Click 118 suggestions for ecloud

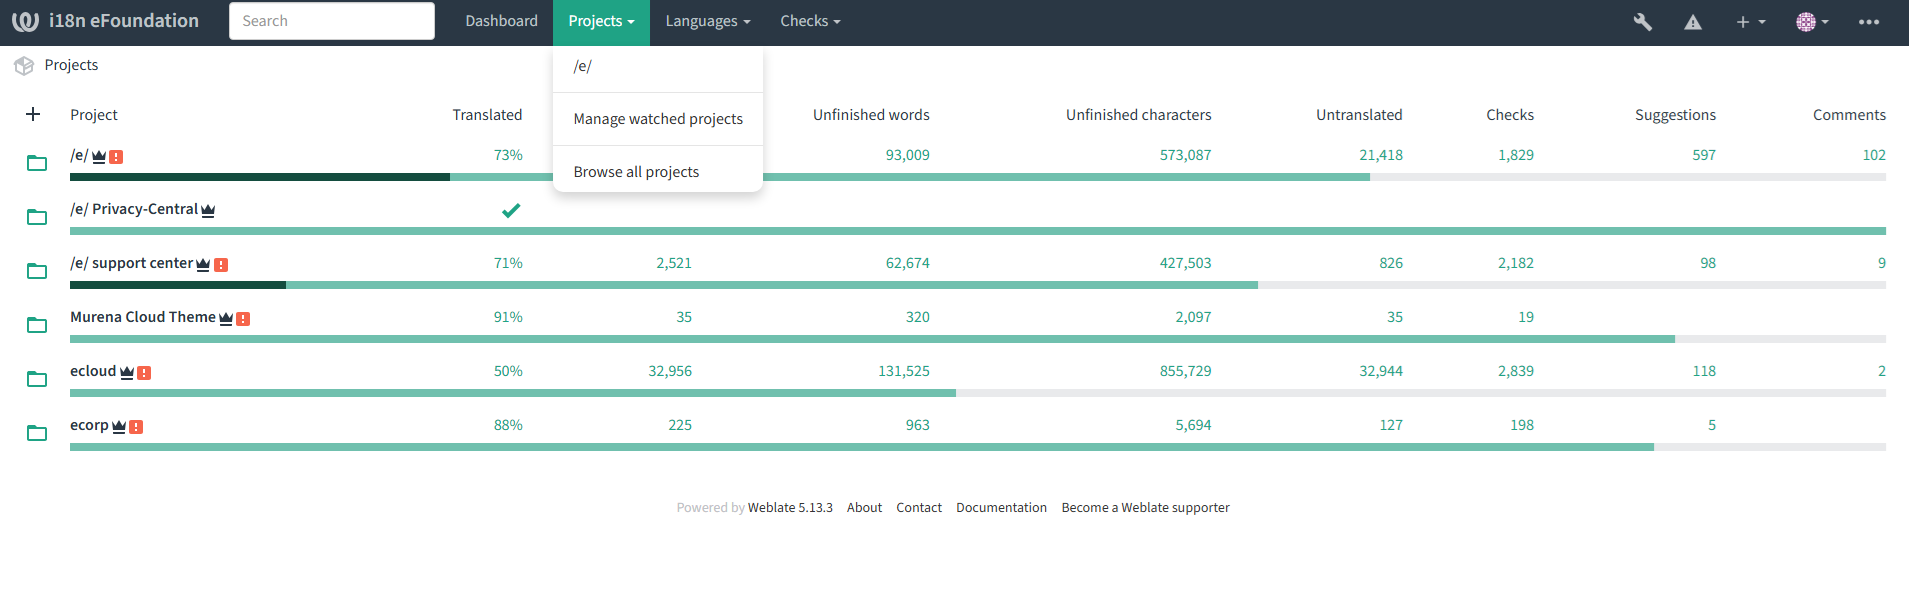tap(1704, 371)
